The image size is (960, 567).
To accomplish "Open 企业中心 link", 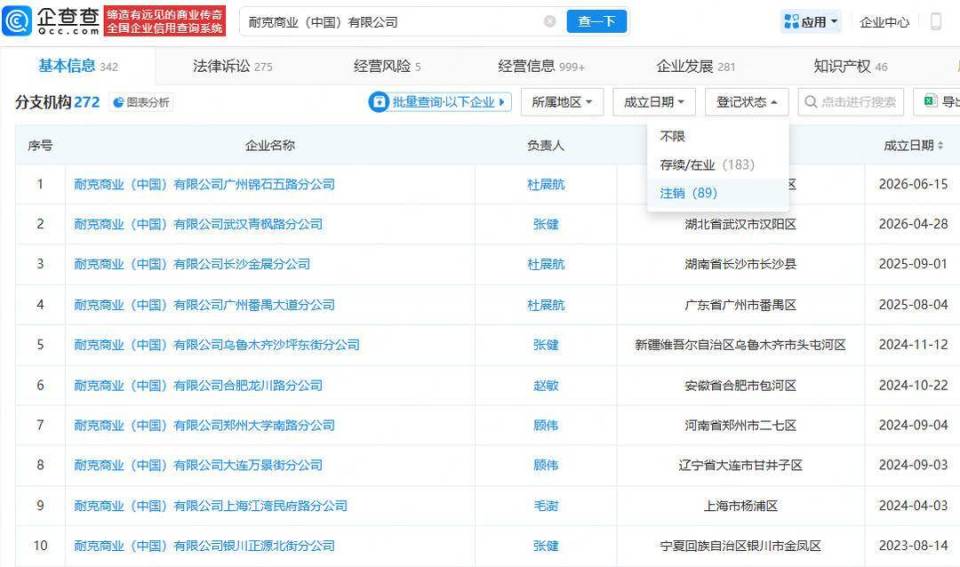I will pos(884,22).
